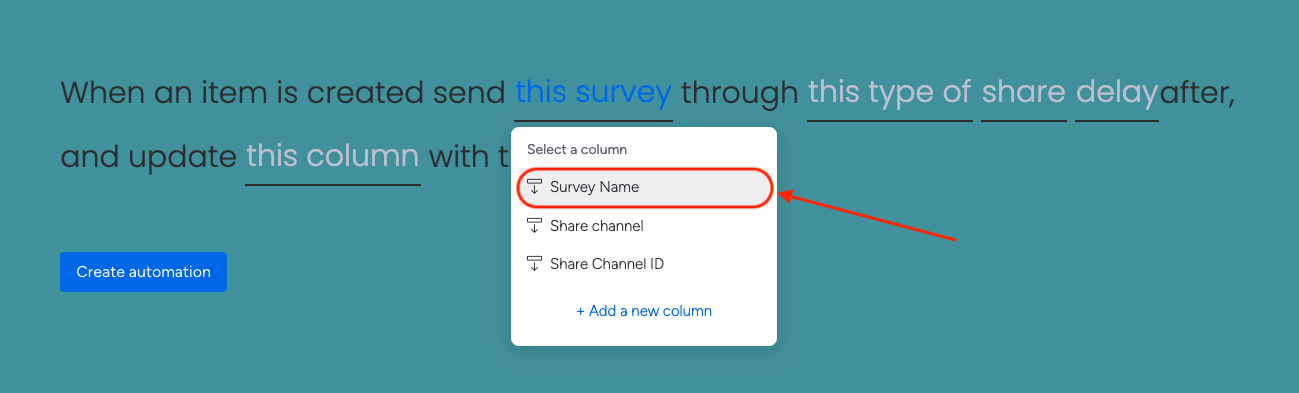Image resolution: width=1299 pixels, height=393 pixels.
Task: Select the Survey Name column option
Action: tap(644, 187)
